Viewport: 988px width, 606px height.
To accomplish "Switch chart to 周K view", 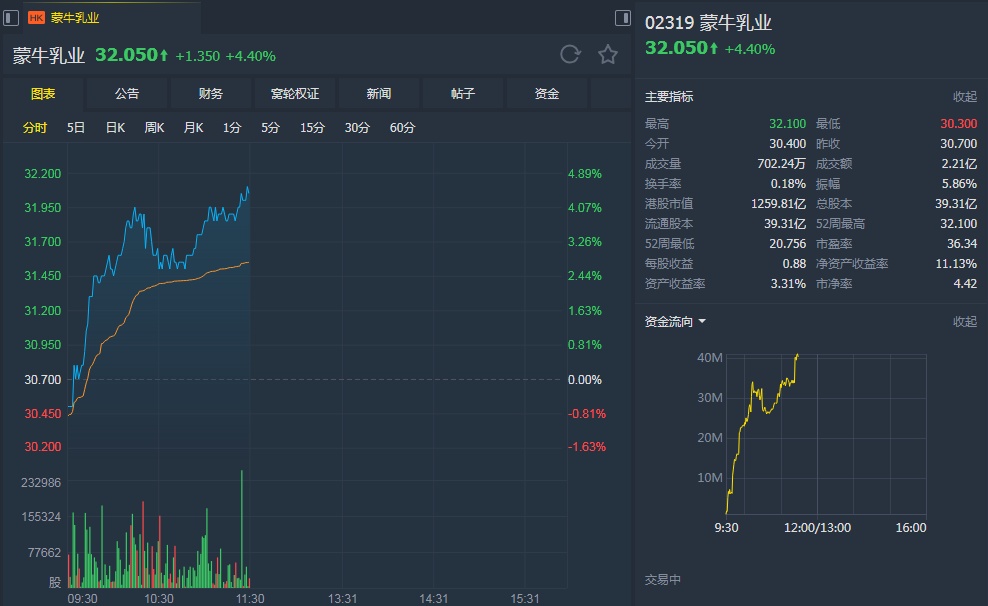I will point(154,128).
